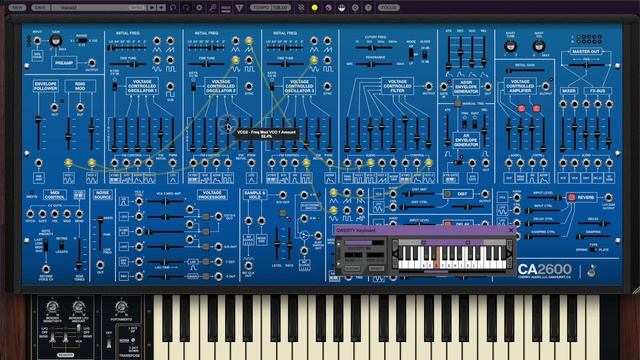Click the Ring Mod out jack

80,107
